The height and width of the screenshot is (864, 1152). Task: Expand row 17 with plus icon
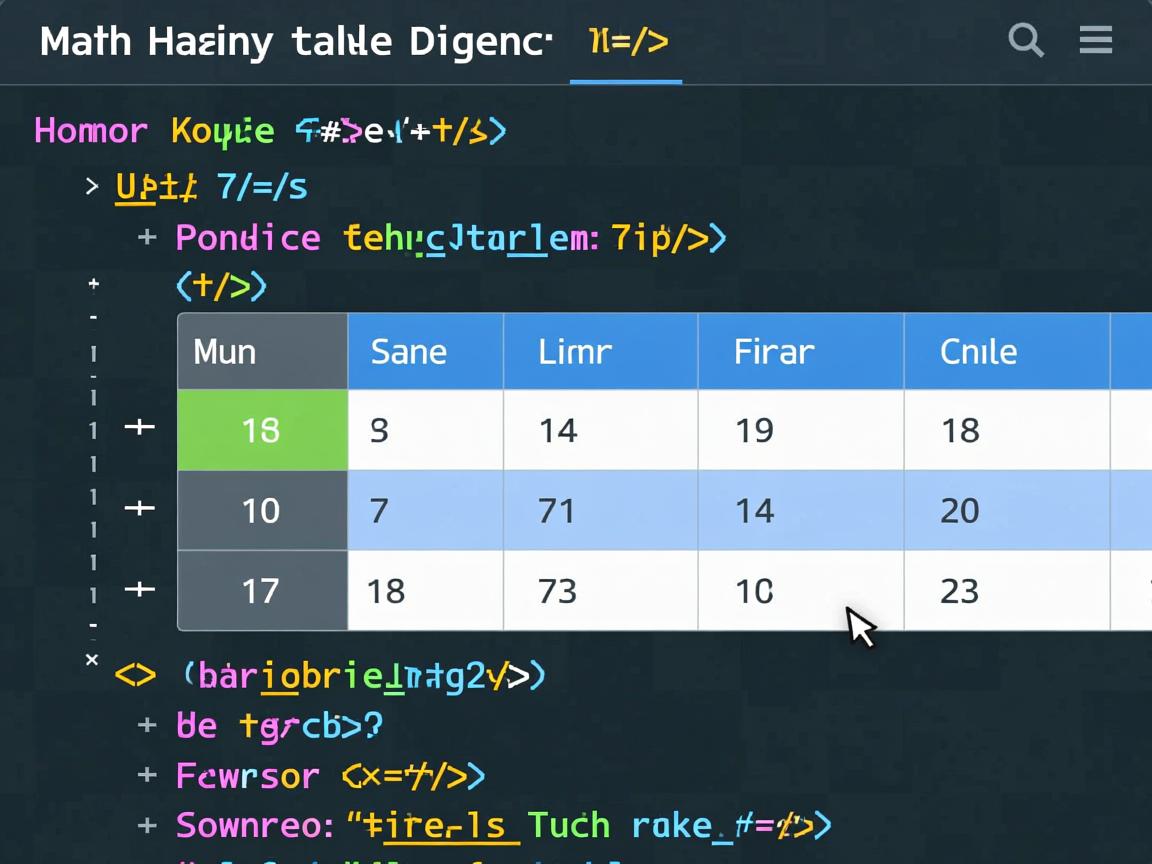(x=139, y=590)
